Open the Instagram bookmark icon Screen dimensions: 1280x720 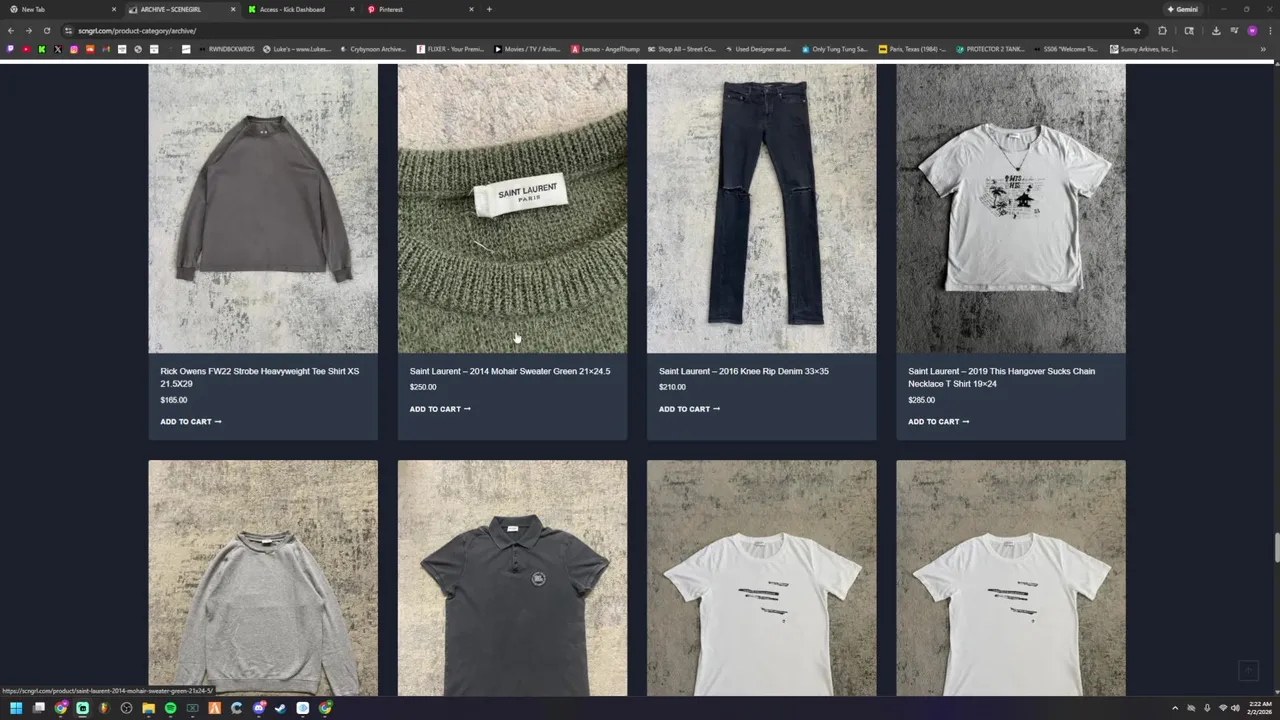coord(74,49)
